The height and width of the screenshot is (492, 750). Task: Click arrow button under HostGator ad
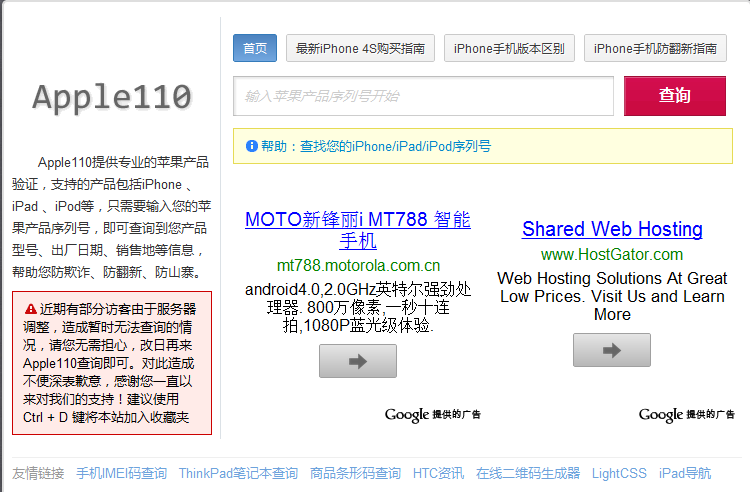(x=612, y=350)
